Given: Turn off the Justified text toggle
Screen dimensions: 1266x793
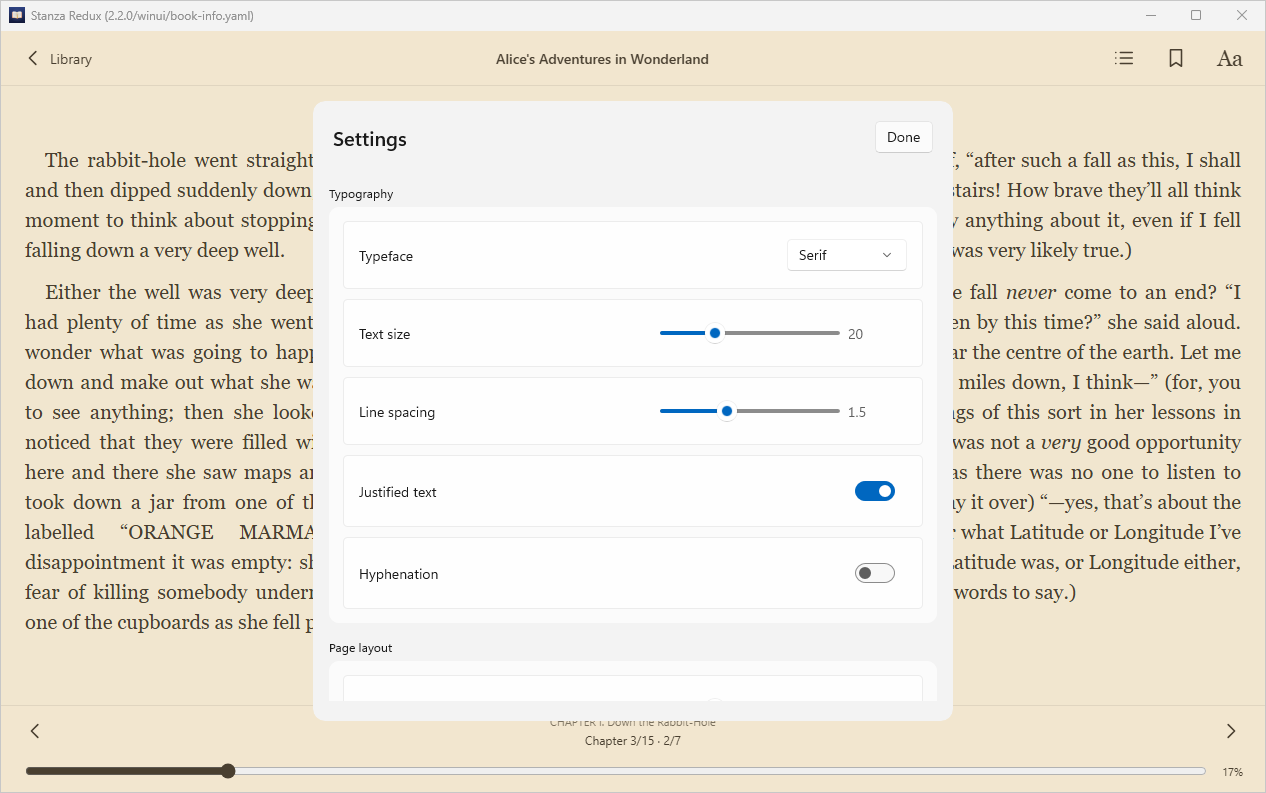Looking at the screenshot, I should coord(875,491).
